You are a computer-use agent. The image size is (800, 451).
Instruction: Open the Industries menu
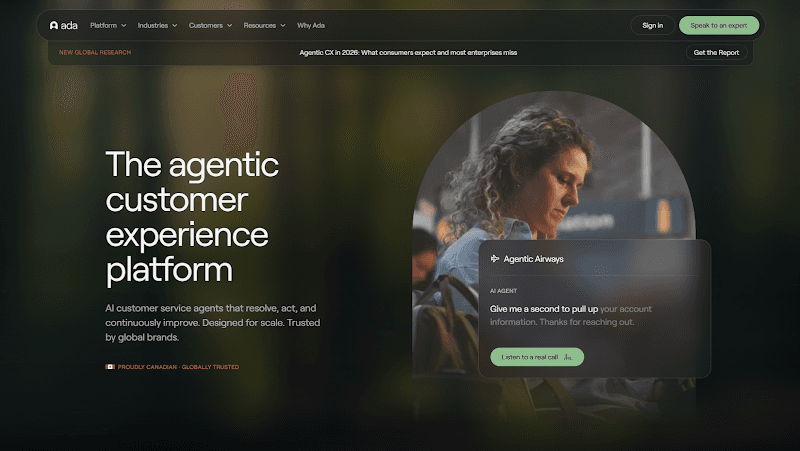click(153, 26)
